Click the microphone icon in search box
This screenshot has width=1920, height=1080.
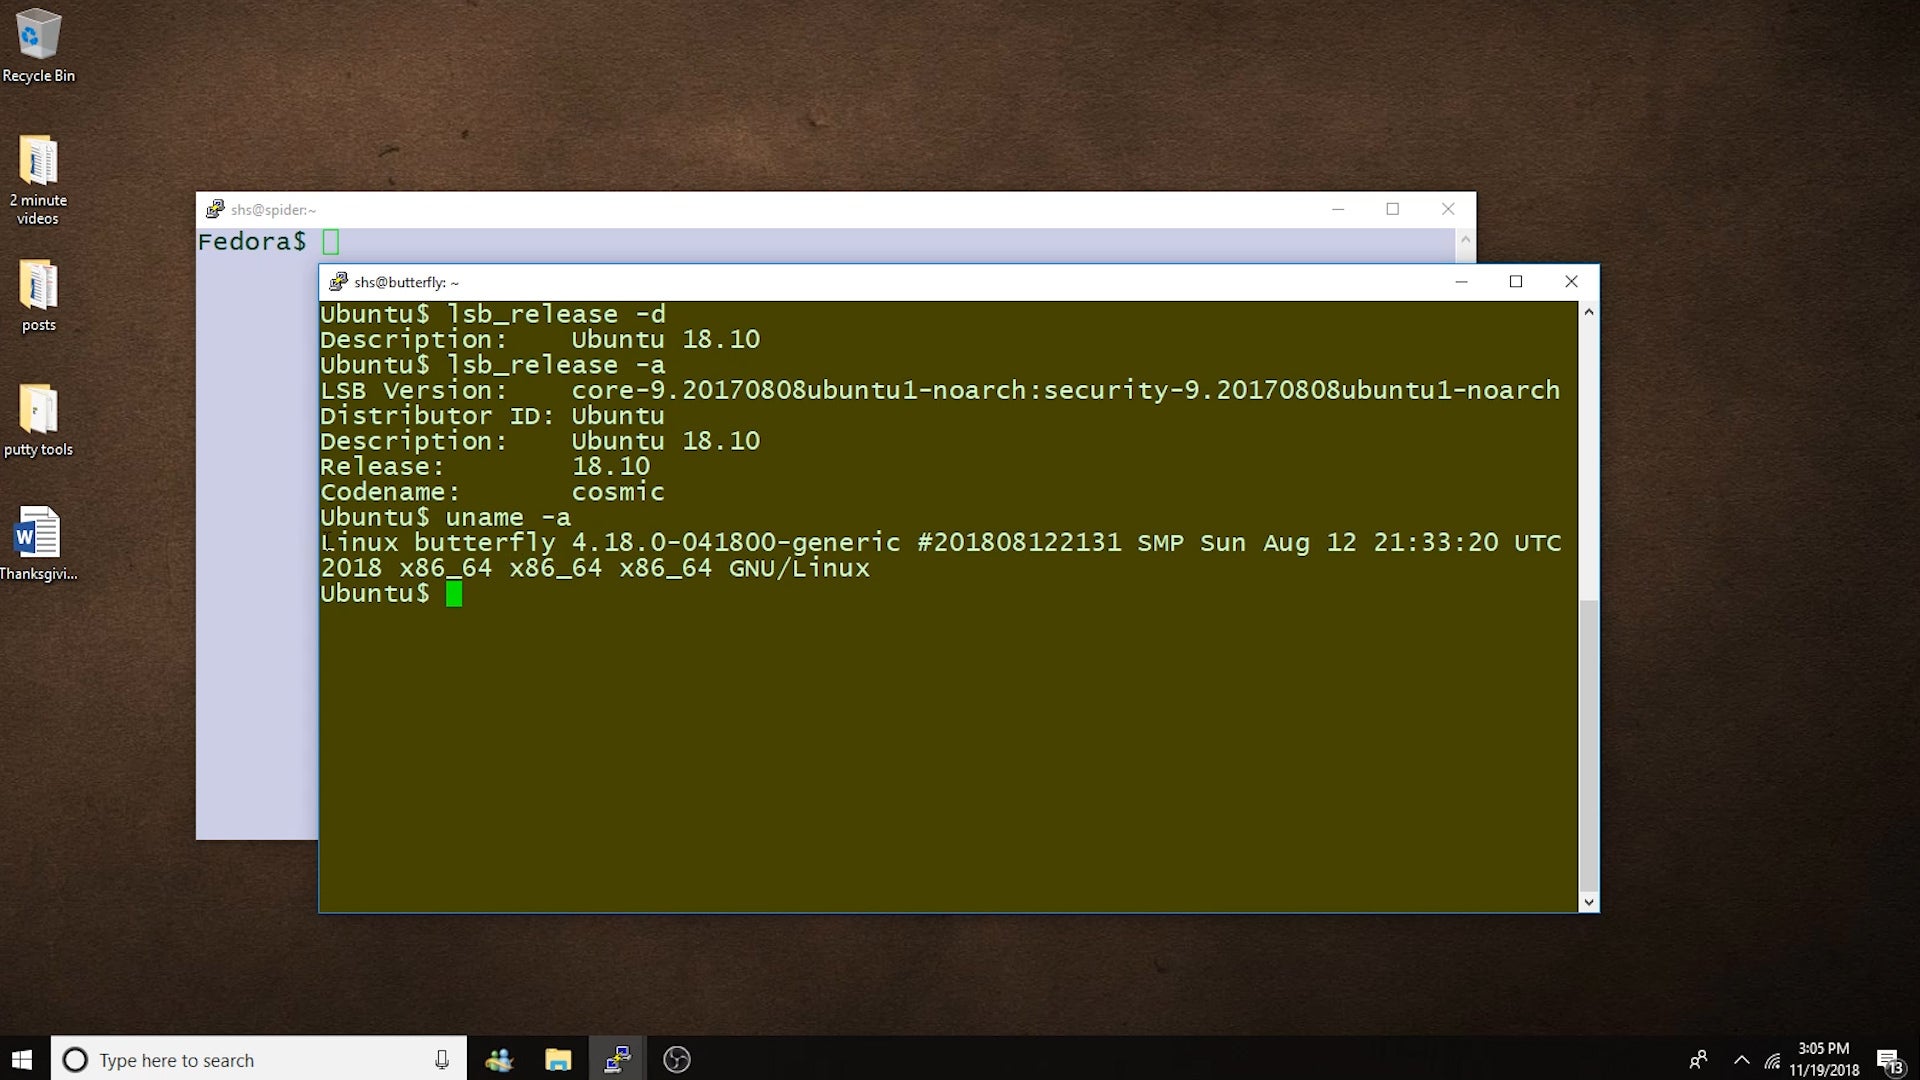[441, 1060]
